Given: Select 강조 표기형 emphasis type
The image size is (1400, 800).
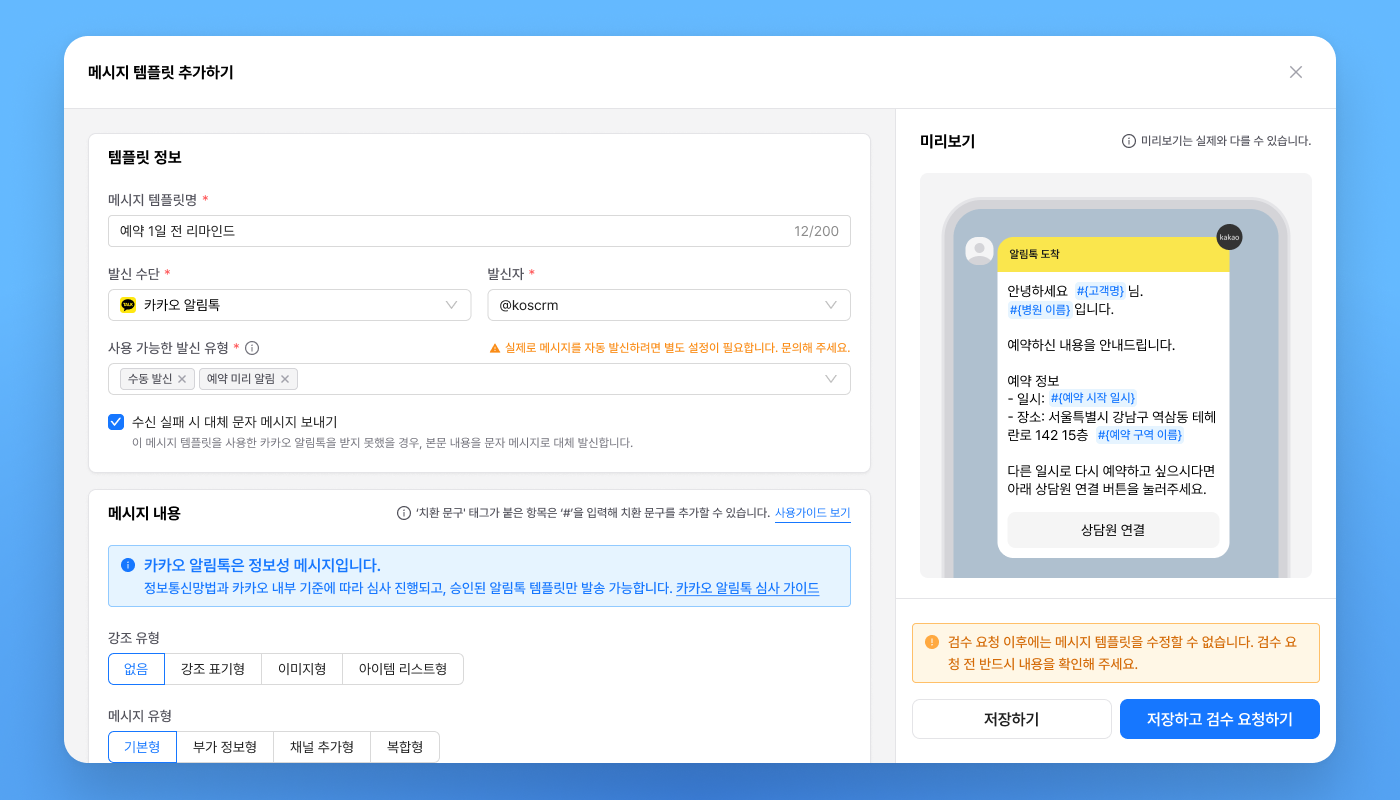Looking at the screenshot, I should click(x=213, y=669).
